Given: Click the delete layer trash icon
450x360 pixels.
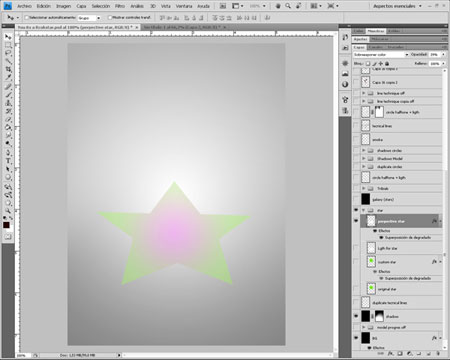Looking at the screenshot, I should 438,353.
